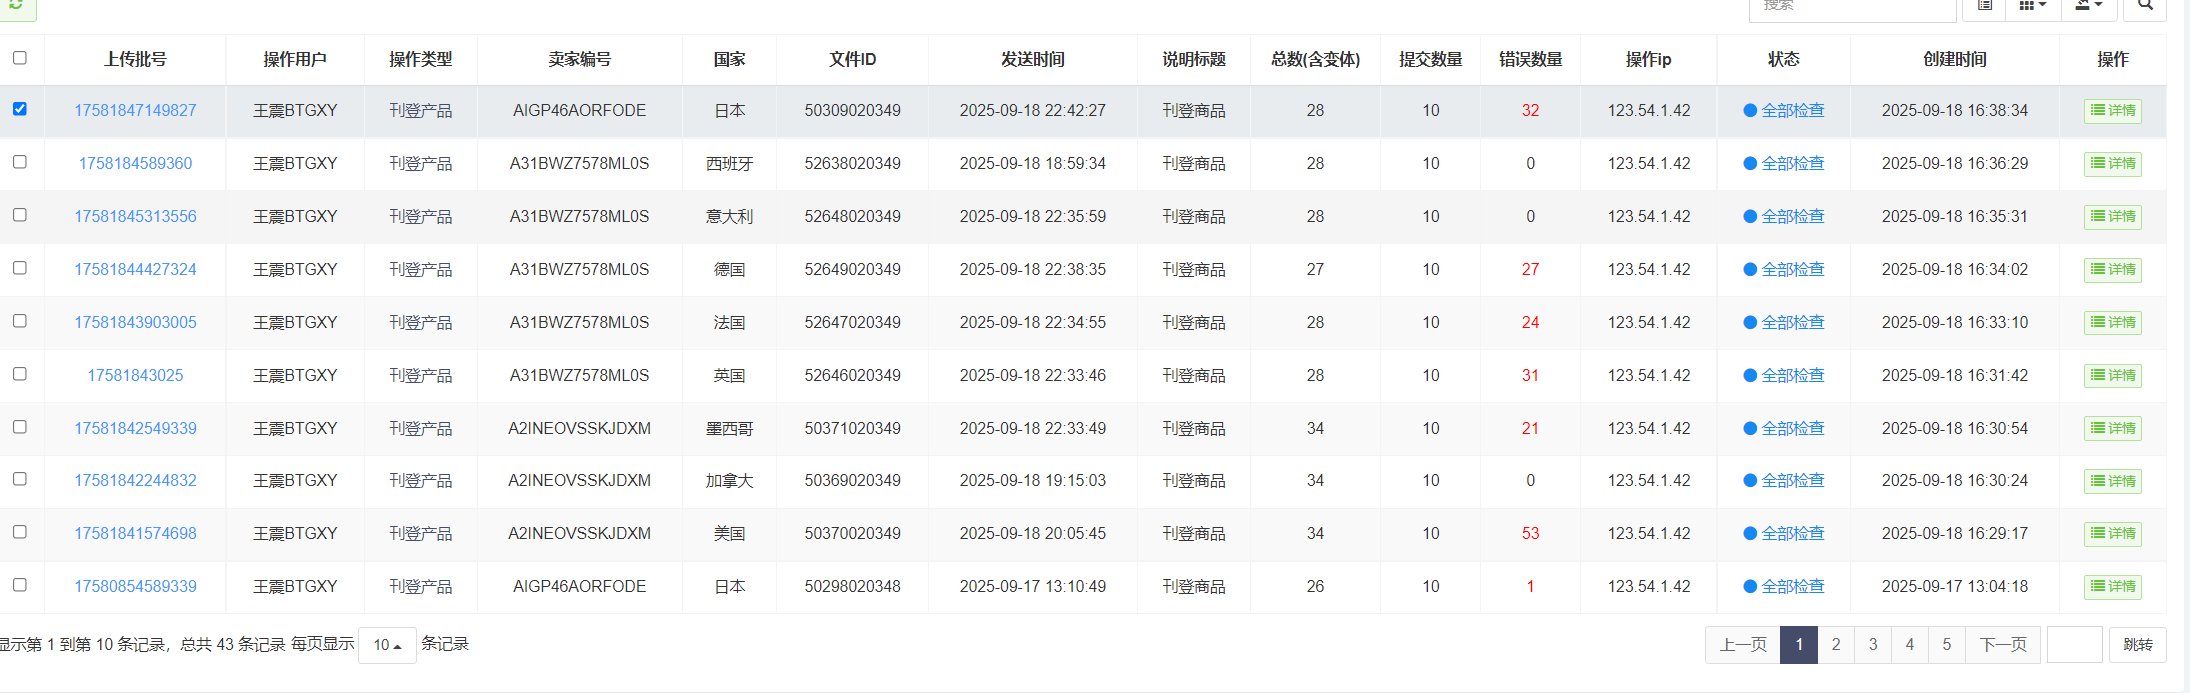
Task: Open 详情 for batch 17581847149827
Action: point(2112,111)
